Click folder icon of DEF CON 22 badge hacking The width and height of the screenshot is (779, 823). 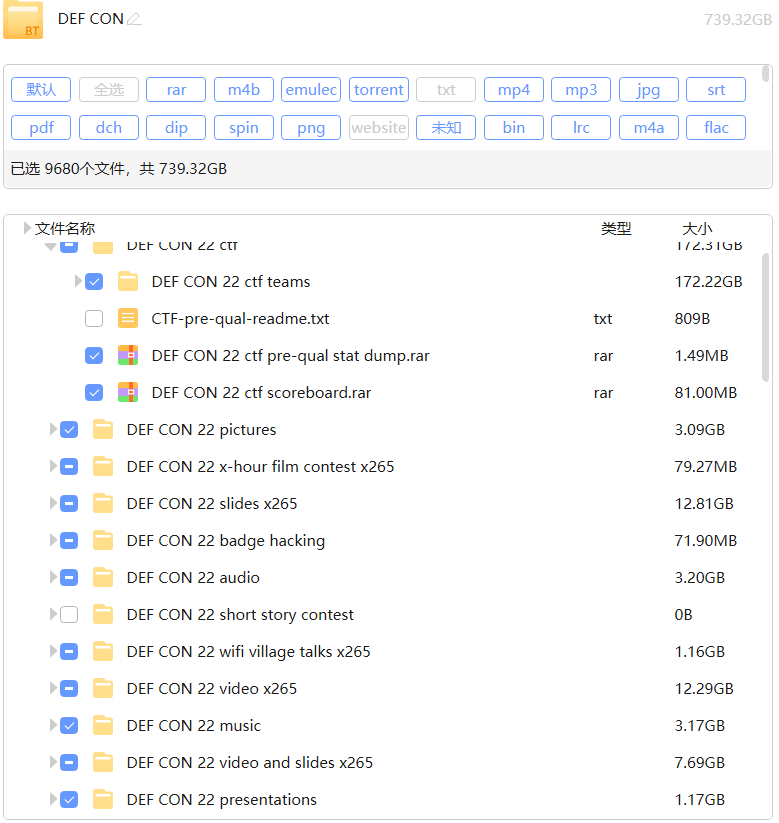tap(103, 540)
